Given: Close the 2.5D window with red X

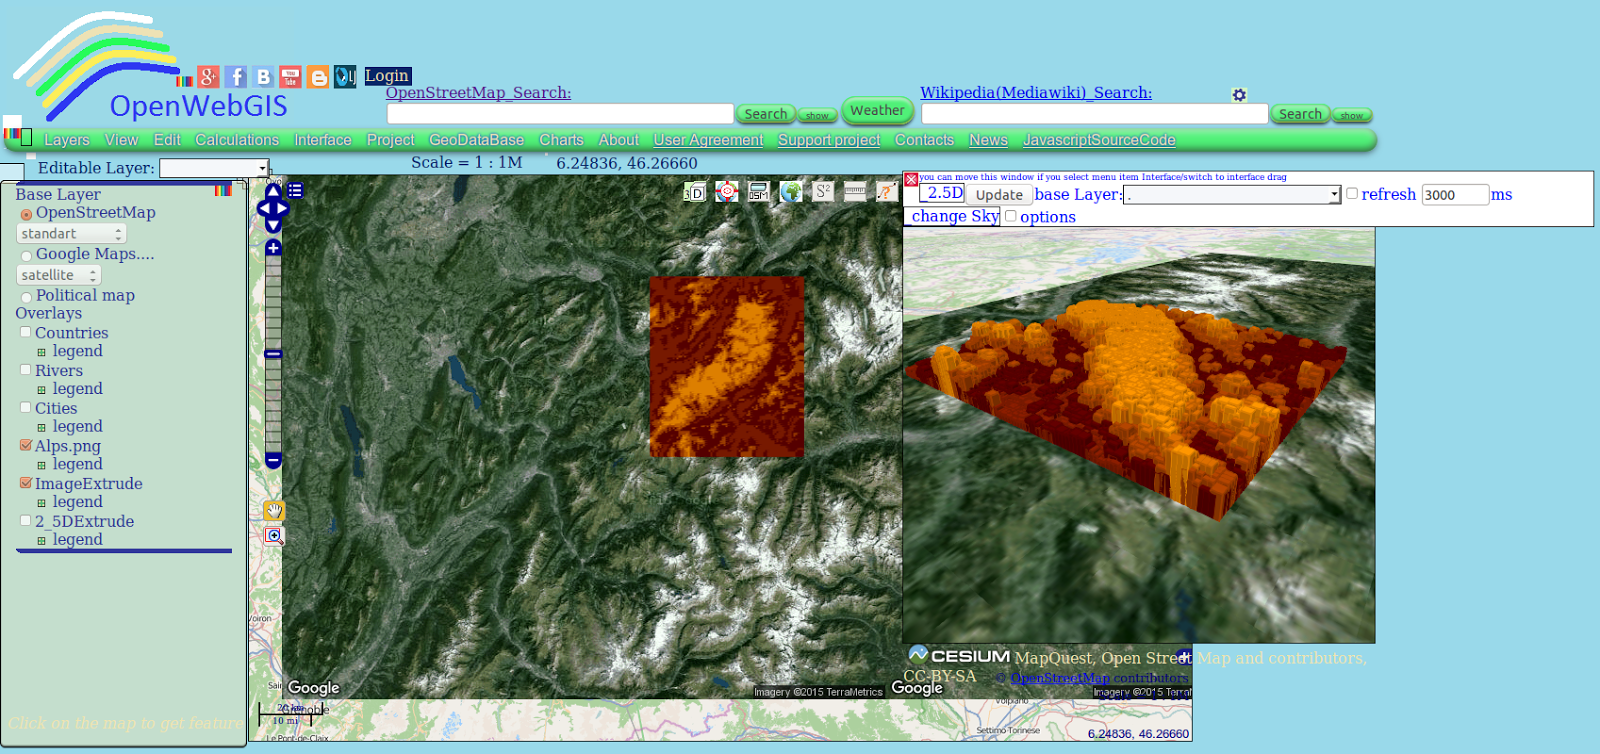Looking at the screenshot, I should coord(911,180).
